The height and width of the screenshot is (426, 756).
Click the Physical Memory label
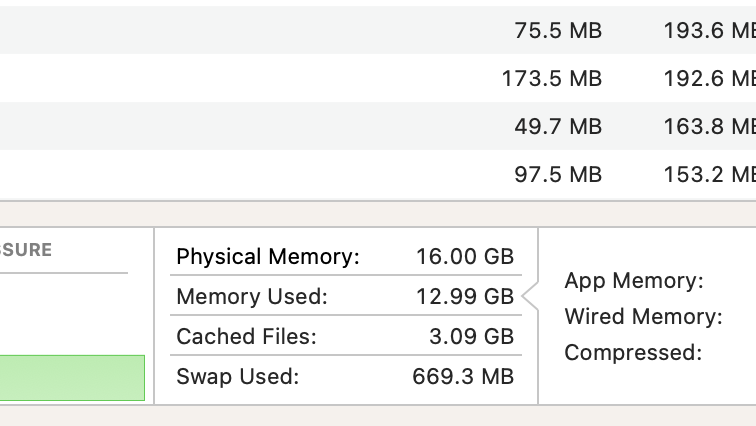tap(267, 257)
